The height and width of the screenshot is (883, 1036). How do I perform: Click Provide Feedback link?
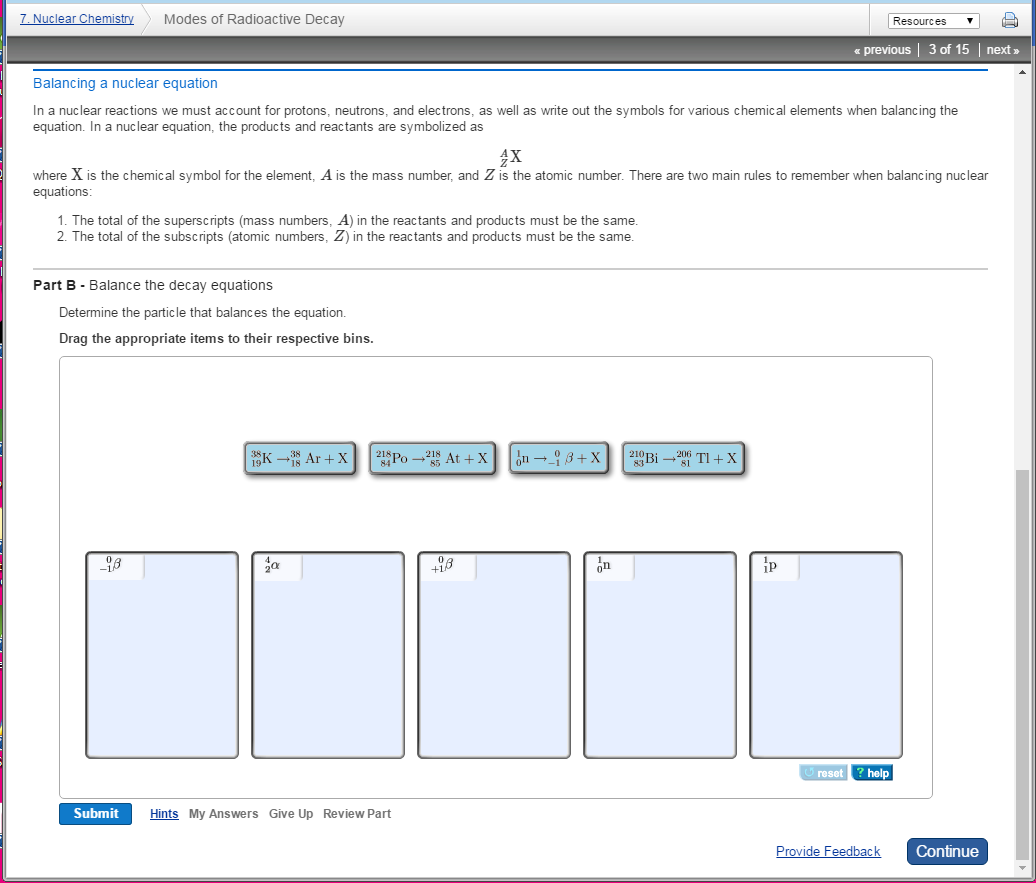click(x=828, y=851)
